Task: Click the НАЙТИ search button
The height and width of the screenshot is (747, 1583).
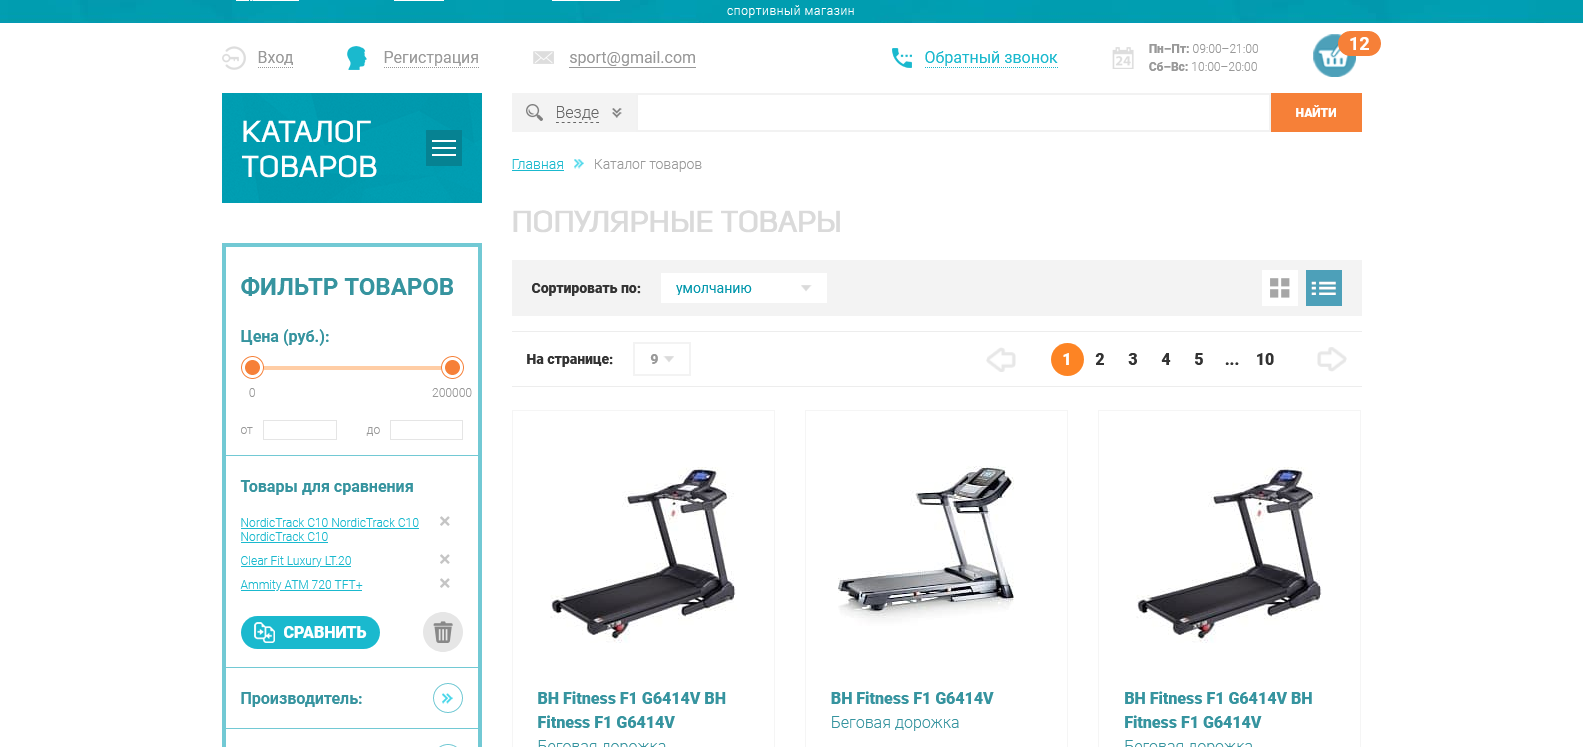Action: click(x=1316, y=112)
